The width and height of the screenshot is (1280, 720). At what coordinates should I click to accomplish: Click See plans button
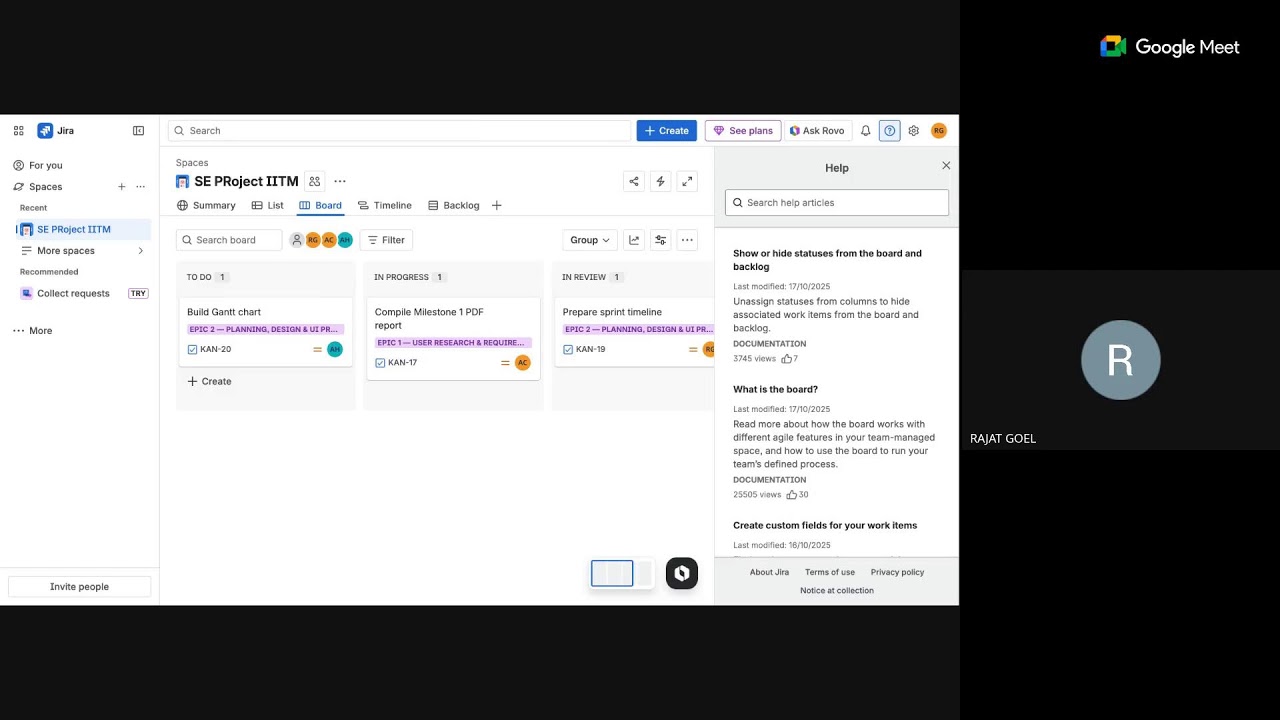[743, 131]
